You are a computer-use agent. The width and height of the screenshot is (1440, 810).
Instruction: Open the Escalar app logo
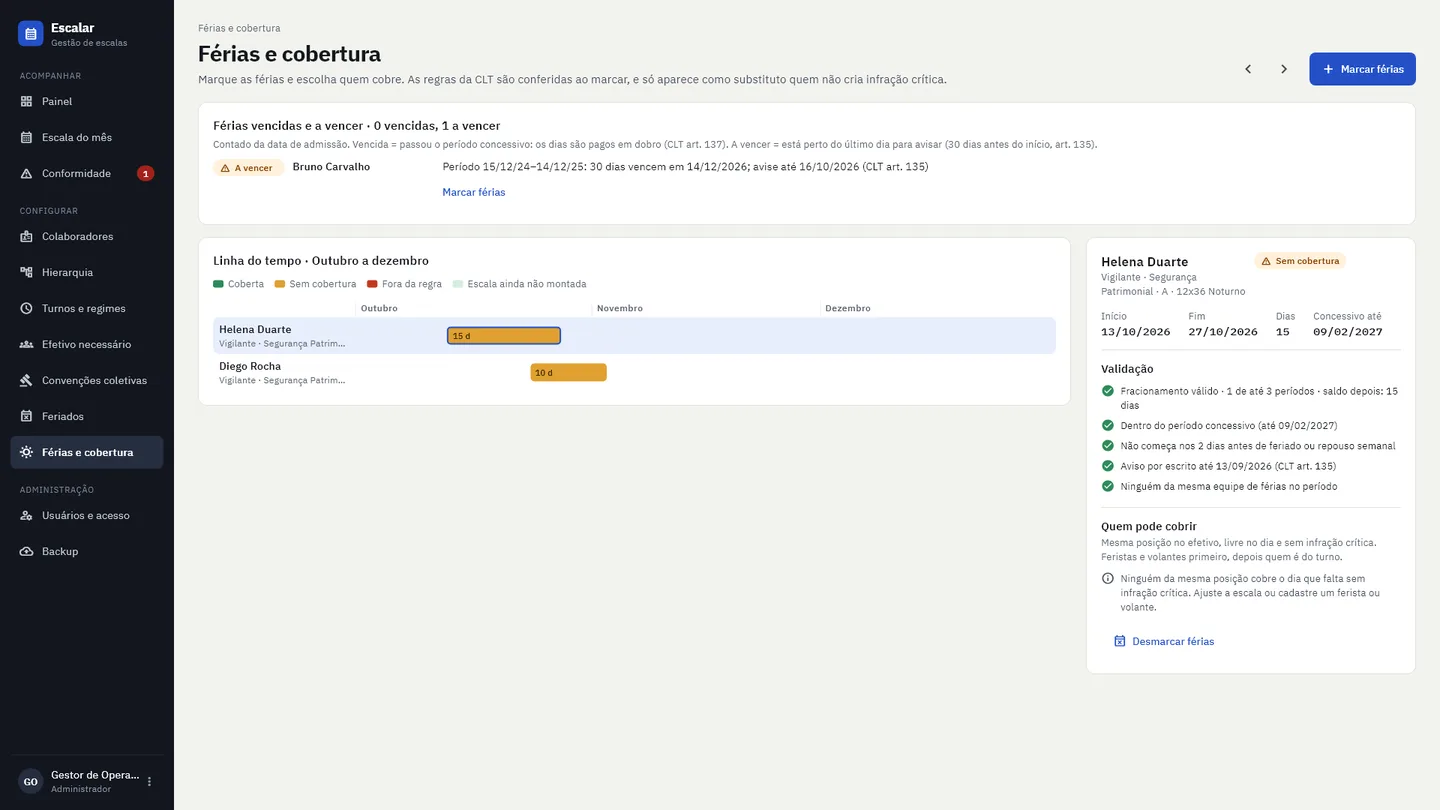31,34
